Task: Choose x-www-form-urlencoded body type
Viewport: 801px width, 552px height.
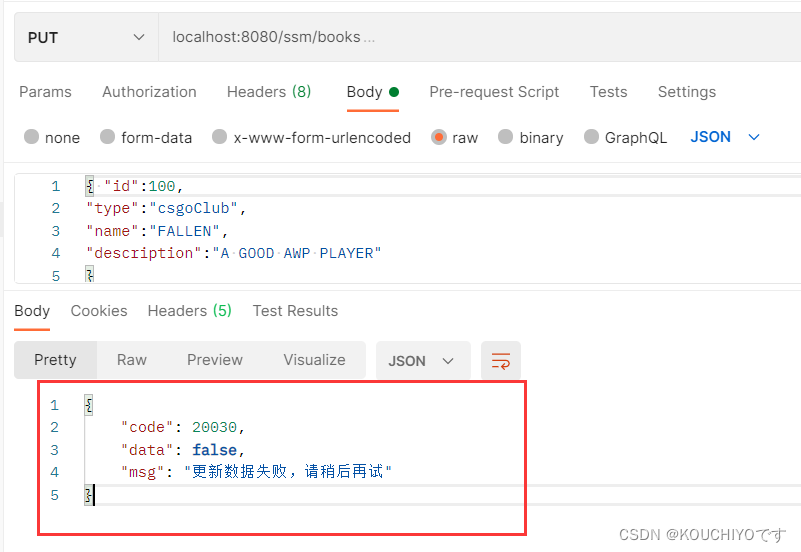Action: coord(220,137)
